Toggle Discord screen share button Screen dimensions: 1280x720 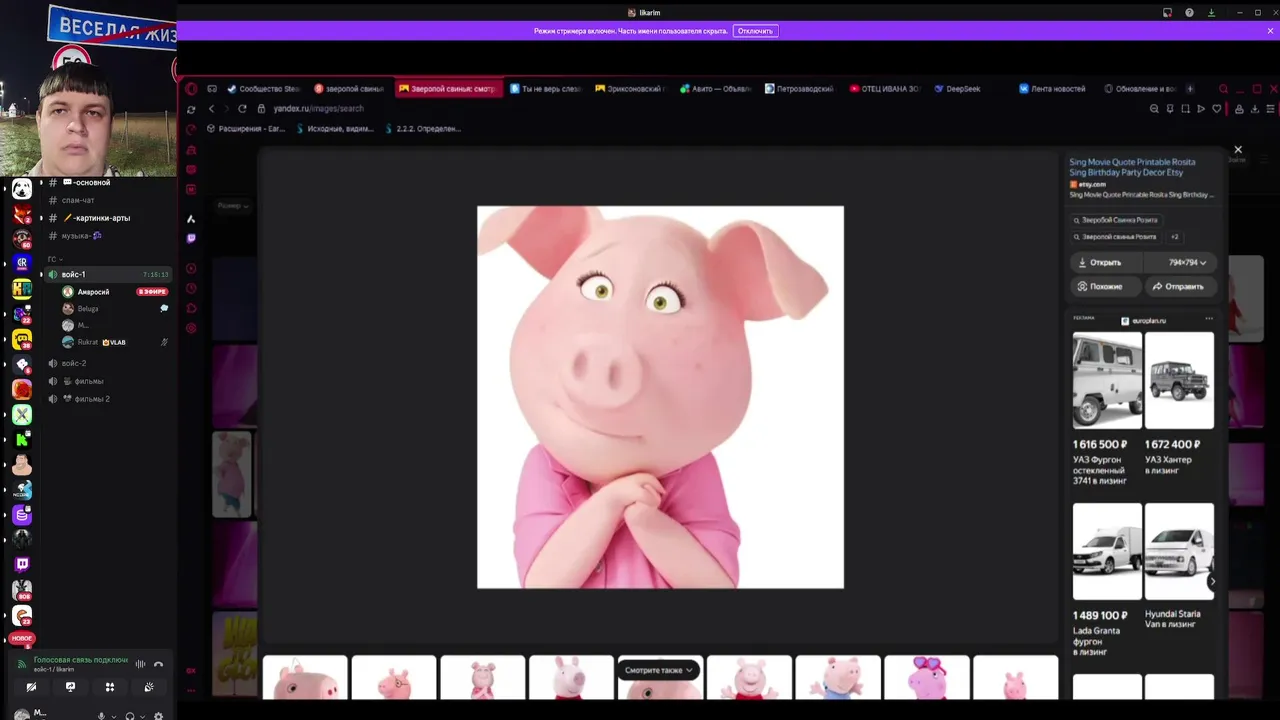click(70, 687)
